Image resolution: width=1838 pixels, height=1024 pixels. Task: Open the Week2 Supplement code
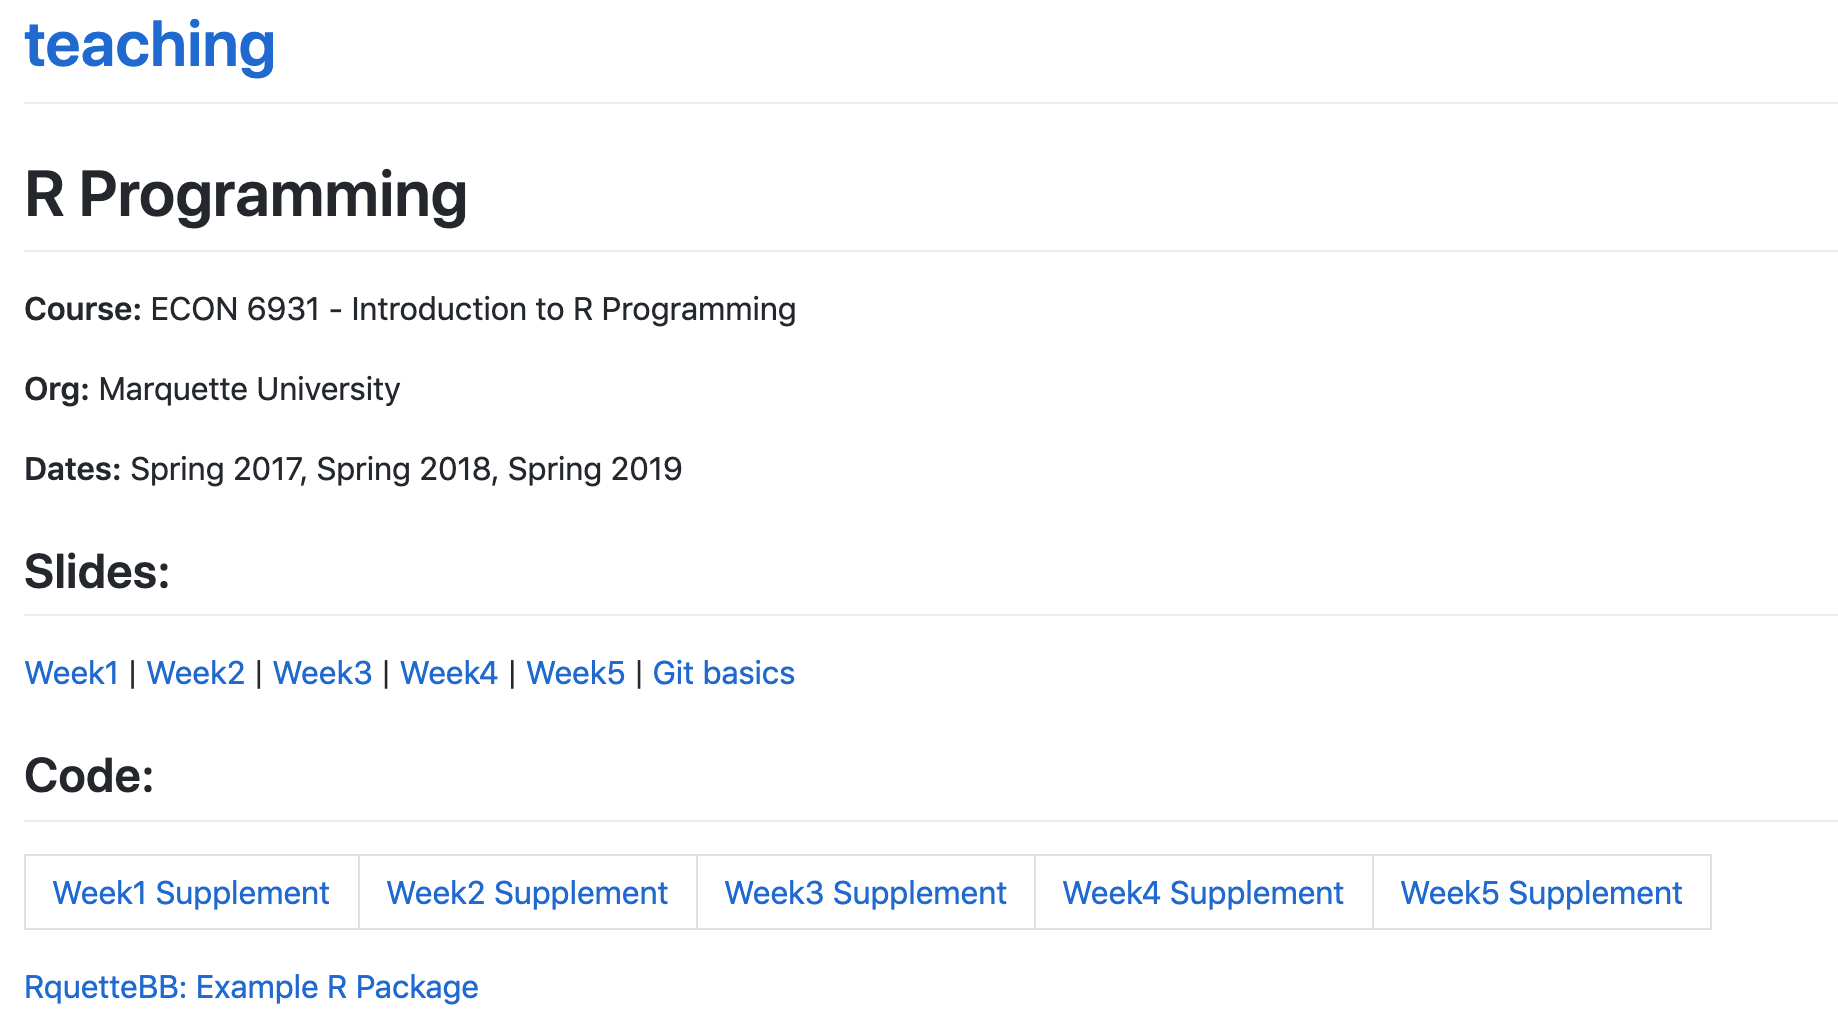pyautogui.click(x=527, y=892)
